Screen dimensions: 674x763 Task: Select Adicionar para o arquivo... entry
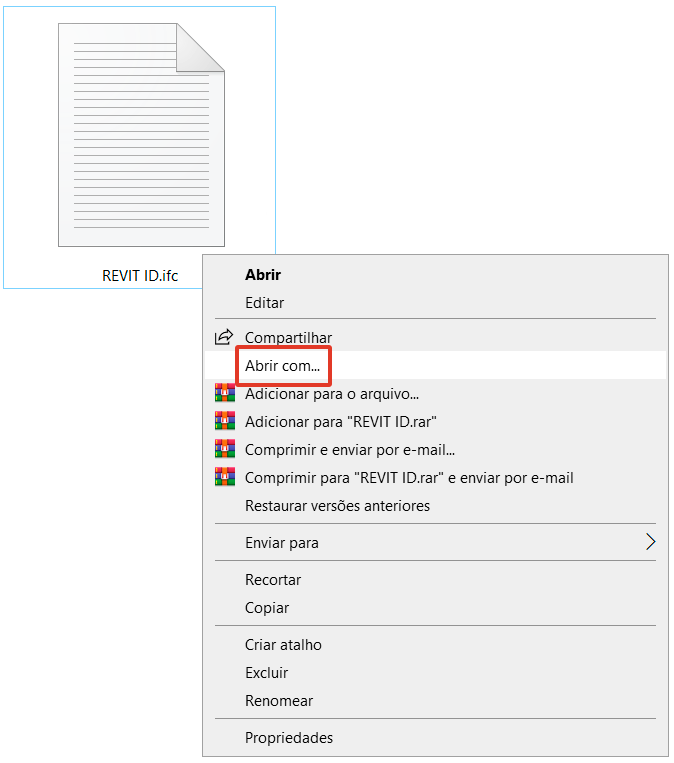(x=332, y=394)
